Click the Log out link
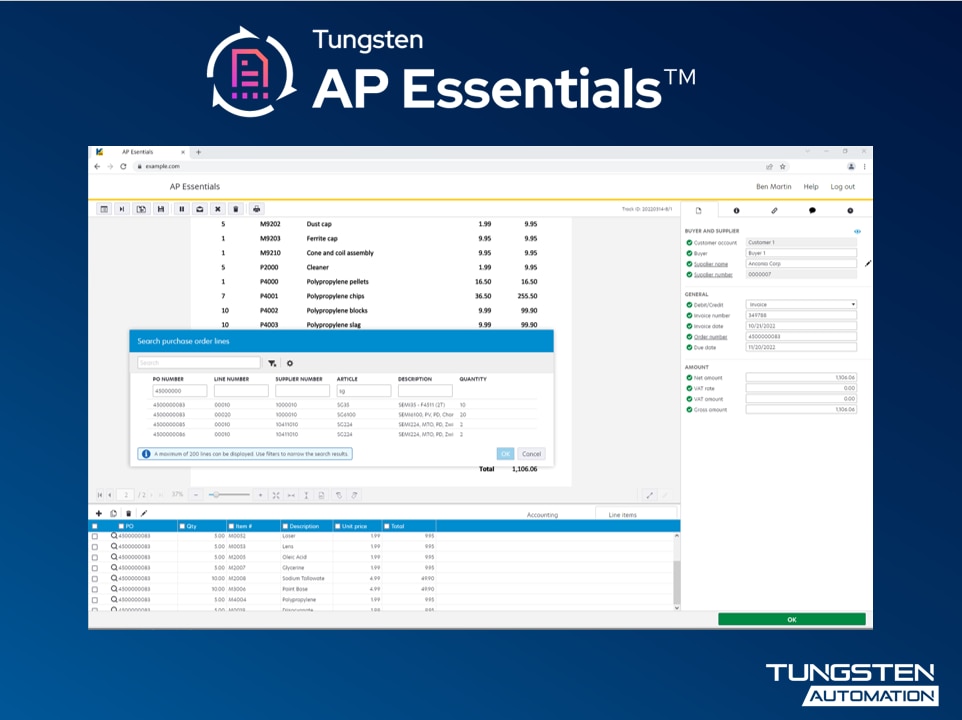 (x=842, y=187)
